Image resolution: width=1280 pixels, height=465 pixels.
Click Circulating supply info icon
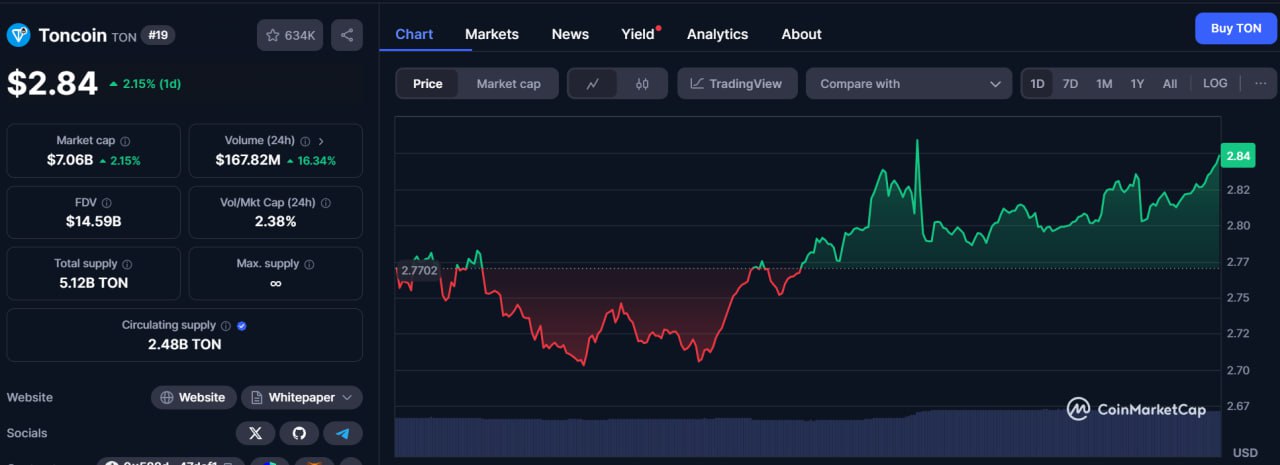coord(226,326)
